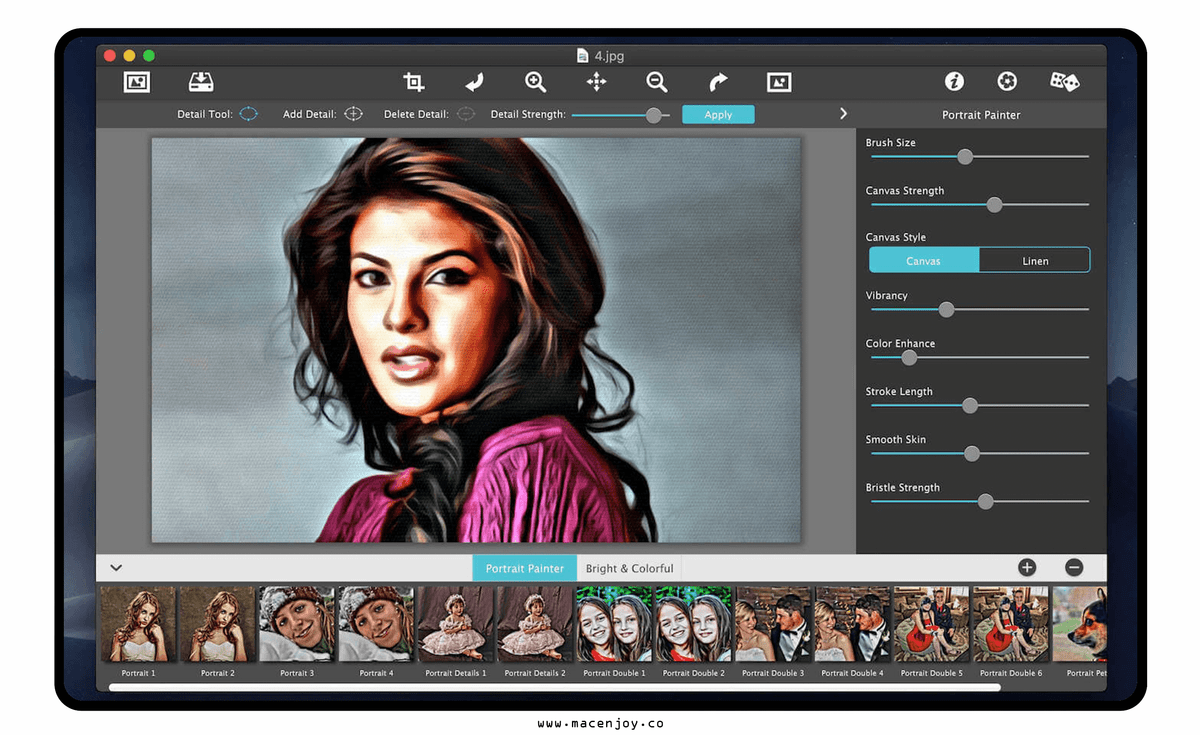Screen dimensions: 1200x735
Task: Click the save image tray icon
Action: [x=202, y=82]
